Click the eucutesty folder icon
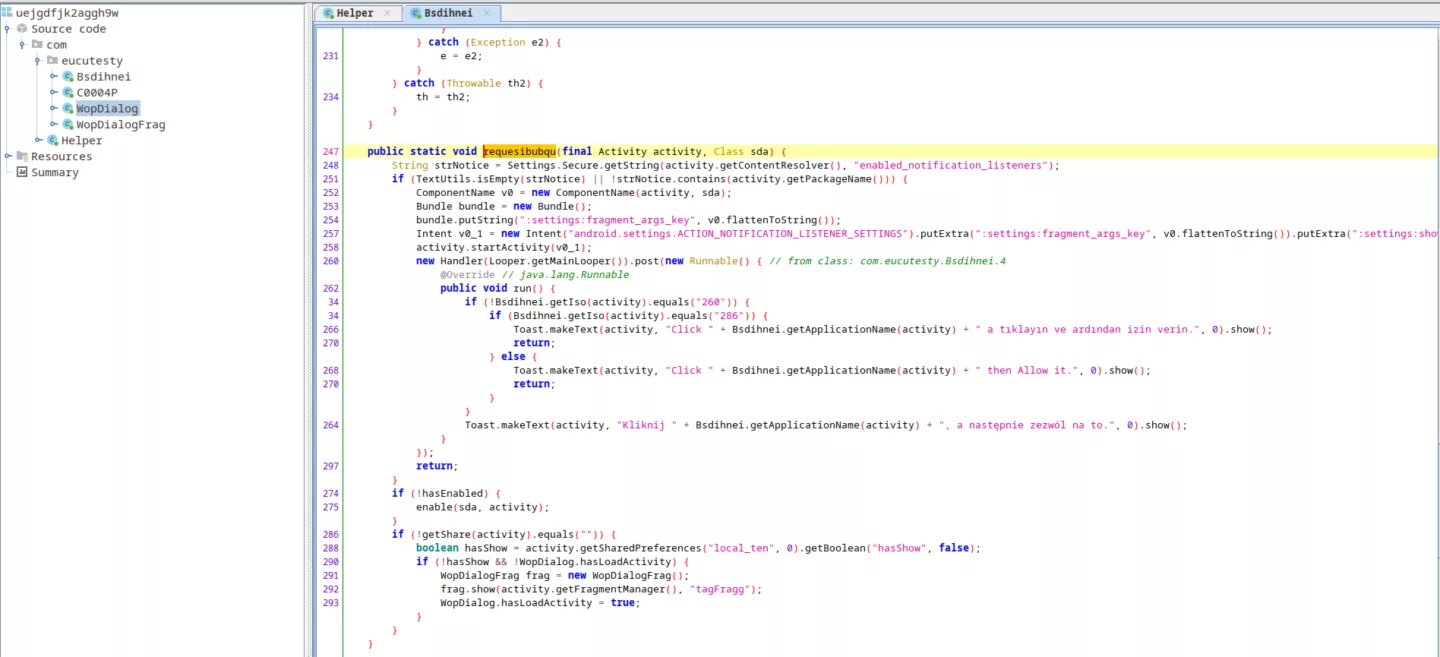The width and height of the screenshot is (1440, 657). tap(52, 61)
